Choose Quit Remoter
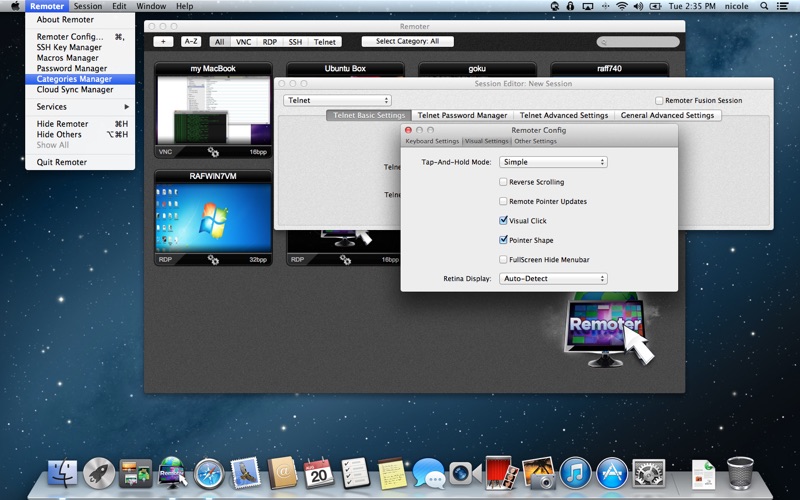Image resolution: width=800 pixels, height=500 pixels. (x=80, y=162)
